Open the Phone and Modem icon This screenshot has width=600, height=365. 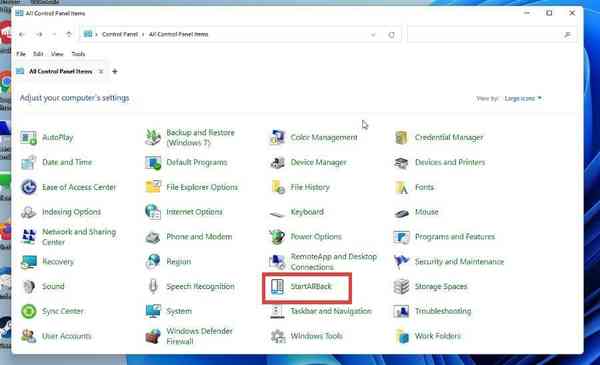pos(153,237)
